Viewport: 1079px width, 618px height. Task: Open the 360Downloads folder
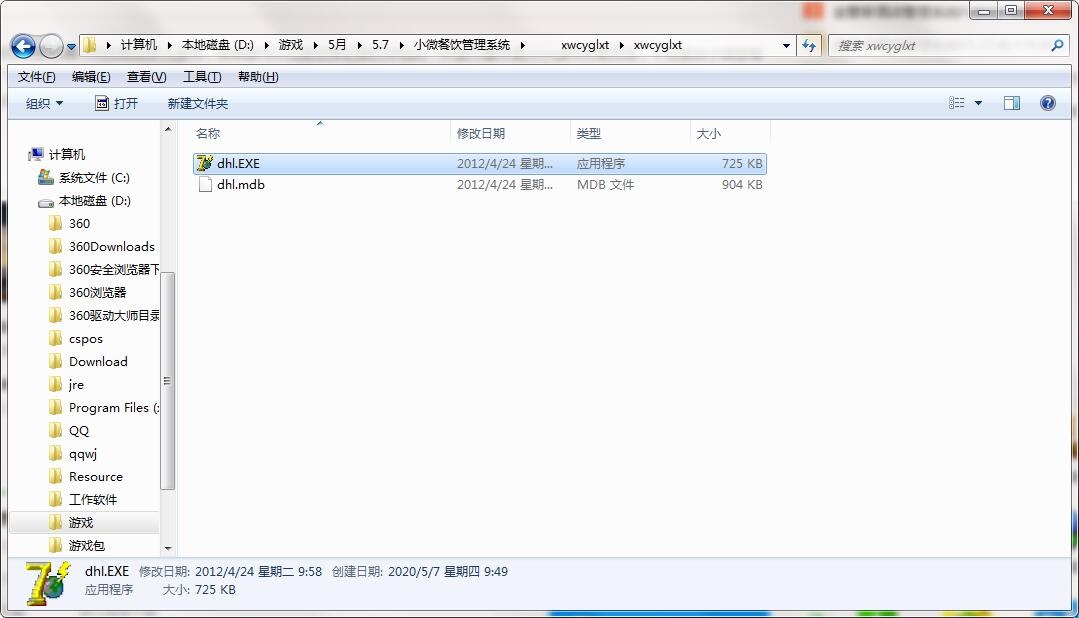coord(111,246)
